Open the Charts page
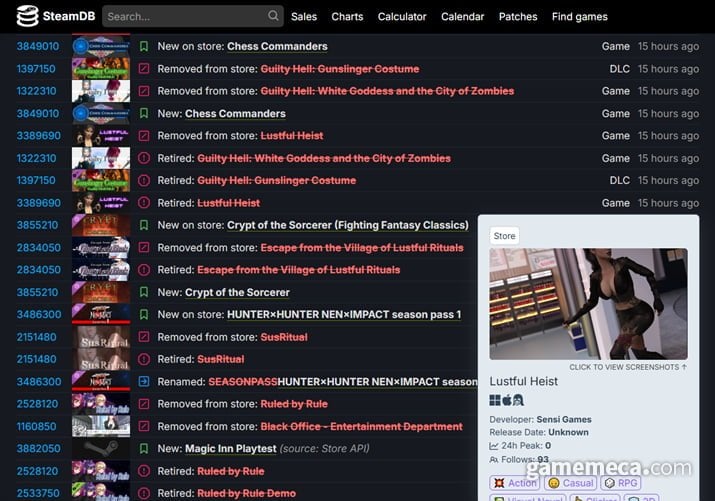This screenshot has width=715, height=501. tap(347, 16)
